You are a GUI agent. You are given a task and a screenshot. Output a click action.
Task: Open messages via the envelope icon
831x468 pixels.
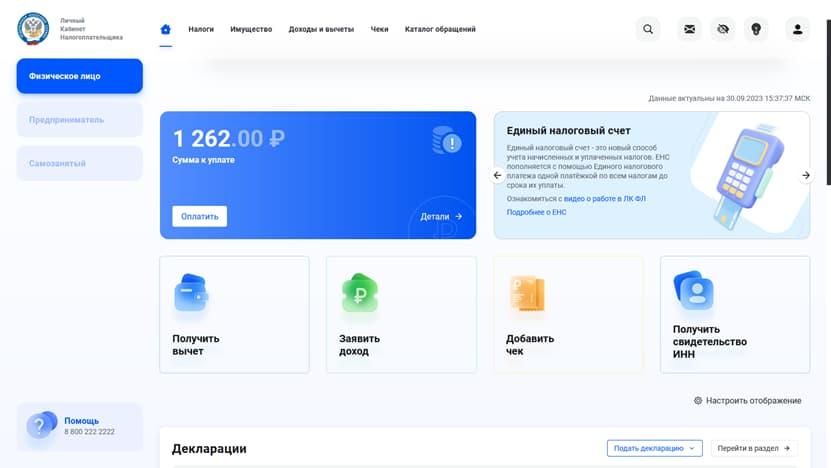click(x=689, y=29)
